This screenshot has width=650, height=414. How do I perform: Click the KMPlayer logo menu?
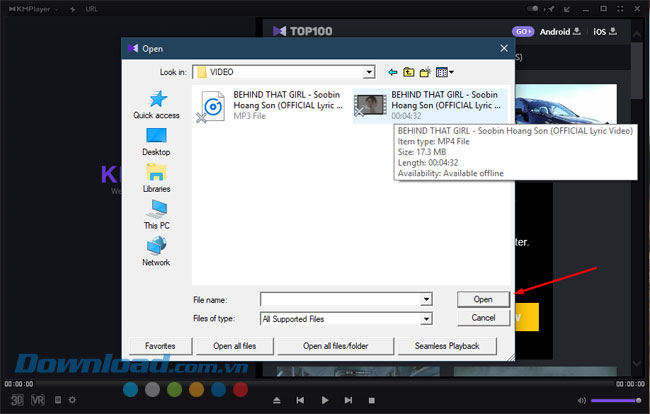point(33,9)
